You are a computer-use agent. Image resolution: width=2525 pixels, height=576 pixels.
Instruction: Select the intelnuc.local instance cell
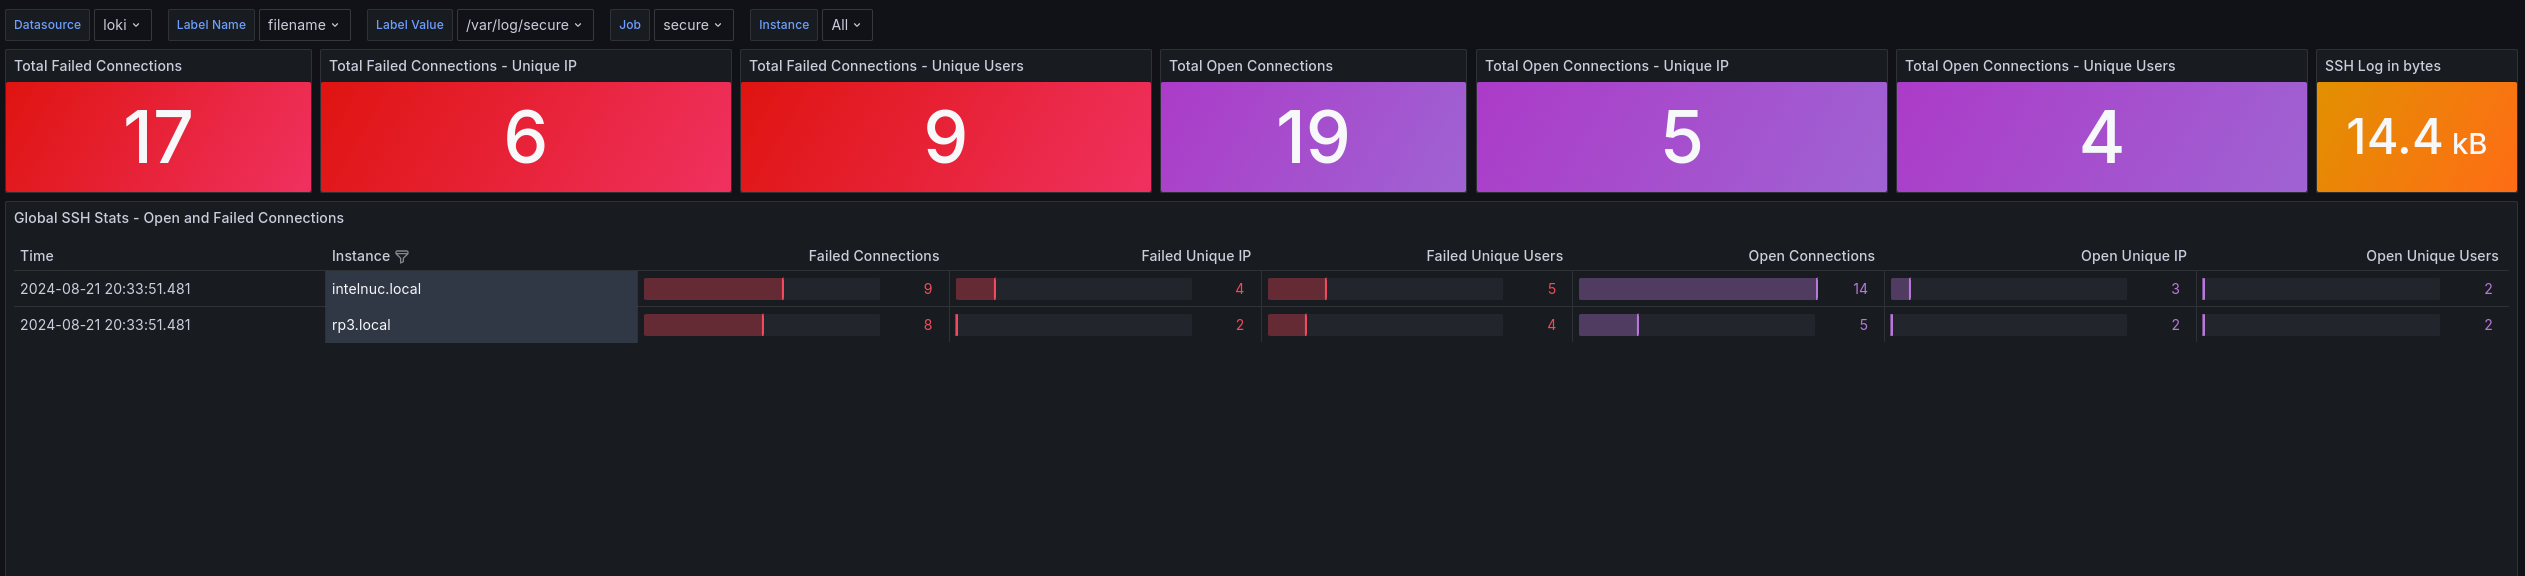click(376, 289)
